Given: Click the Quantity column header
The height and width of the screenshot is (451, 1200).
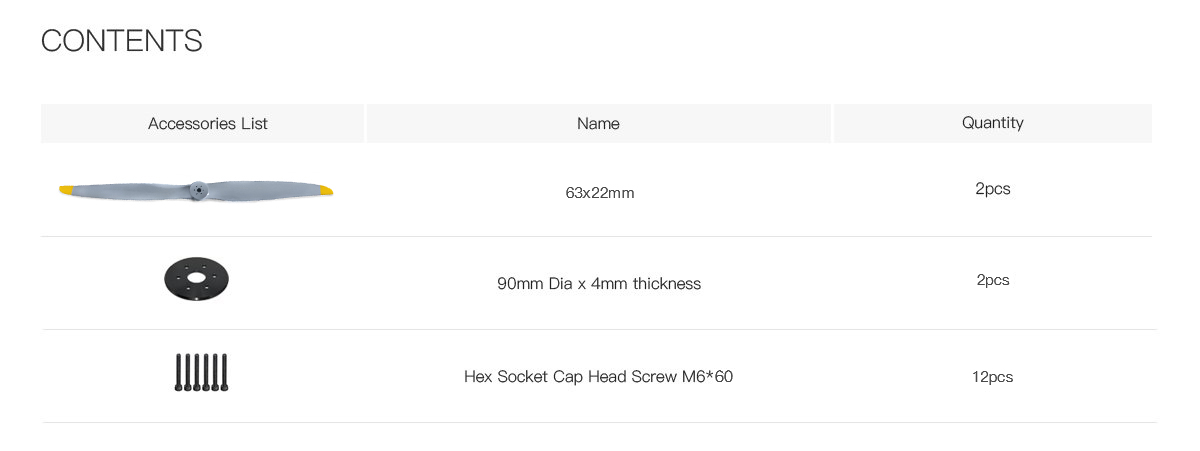Looking at the screenshot, I should tap(992, 123).
